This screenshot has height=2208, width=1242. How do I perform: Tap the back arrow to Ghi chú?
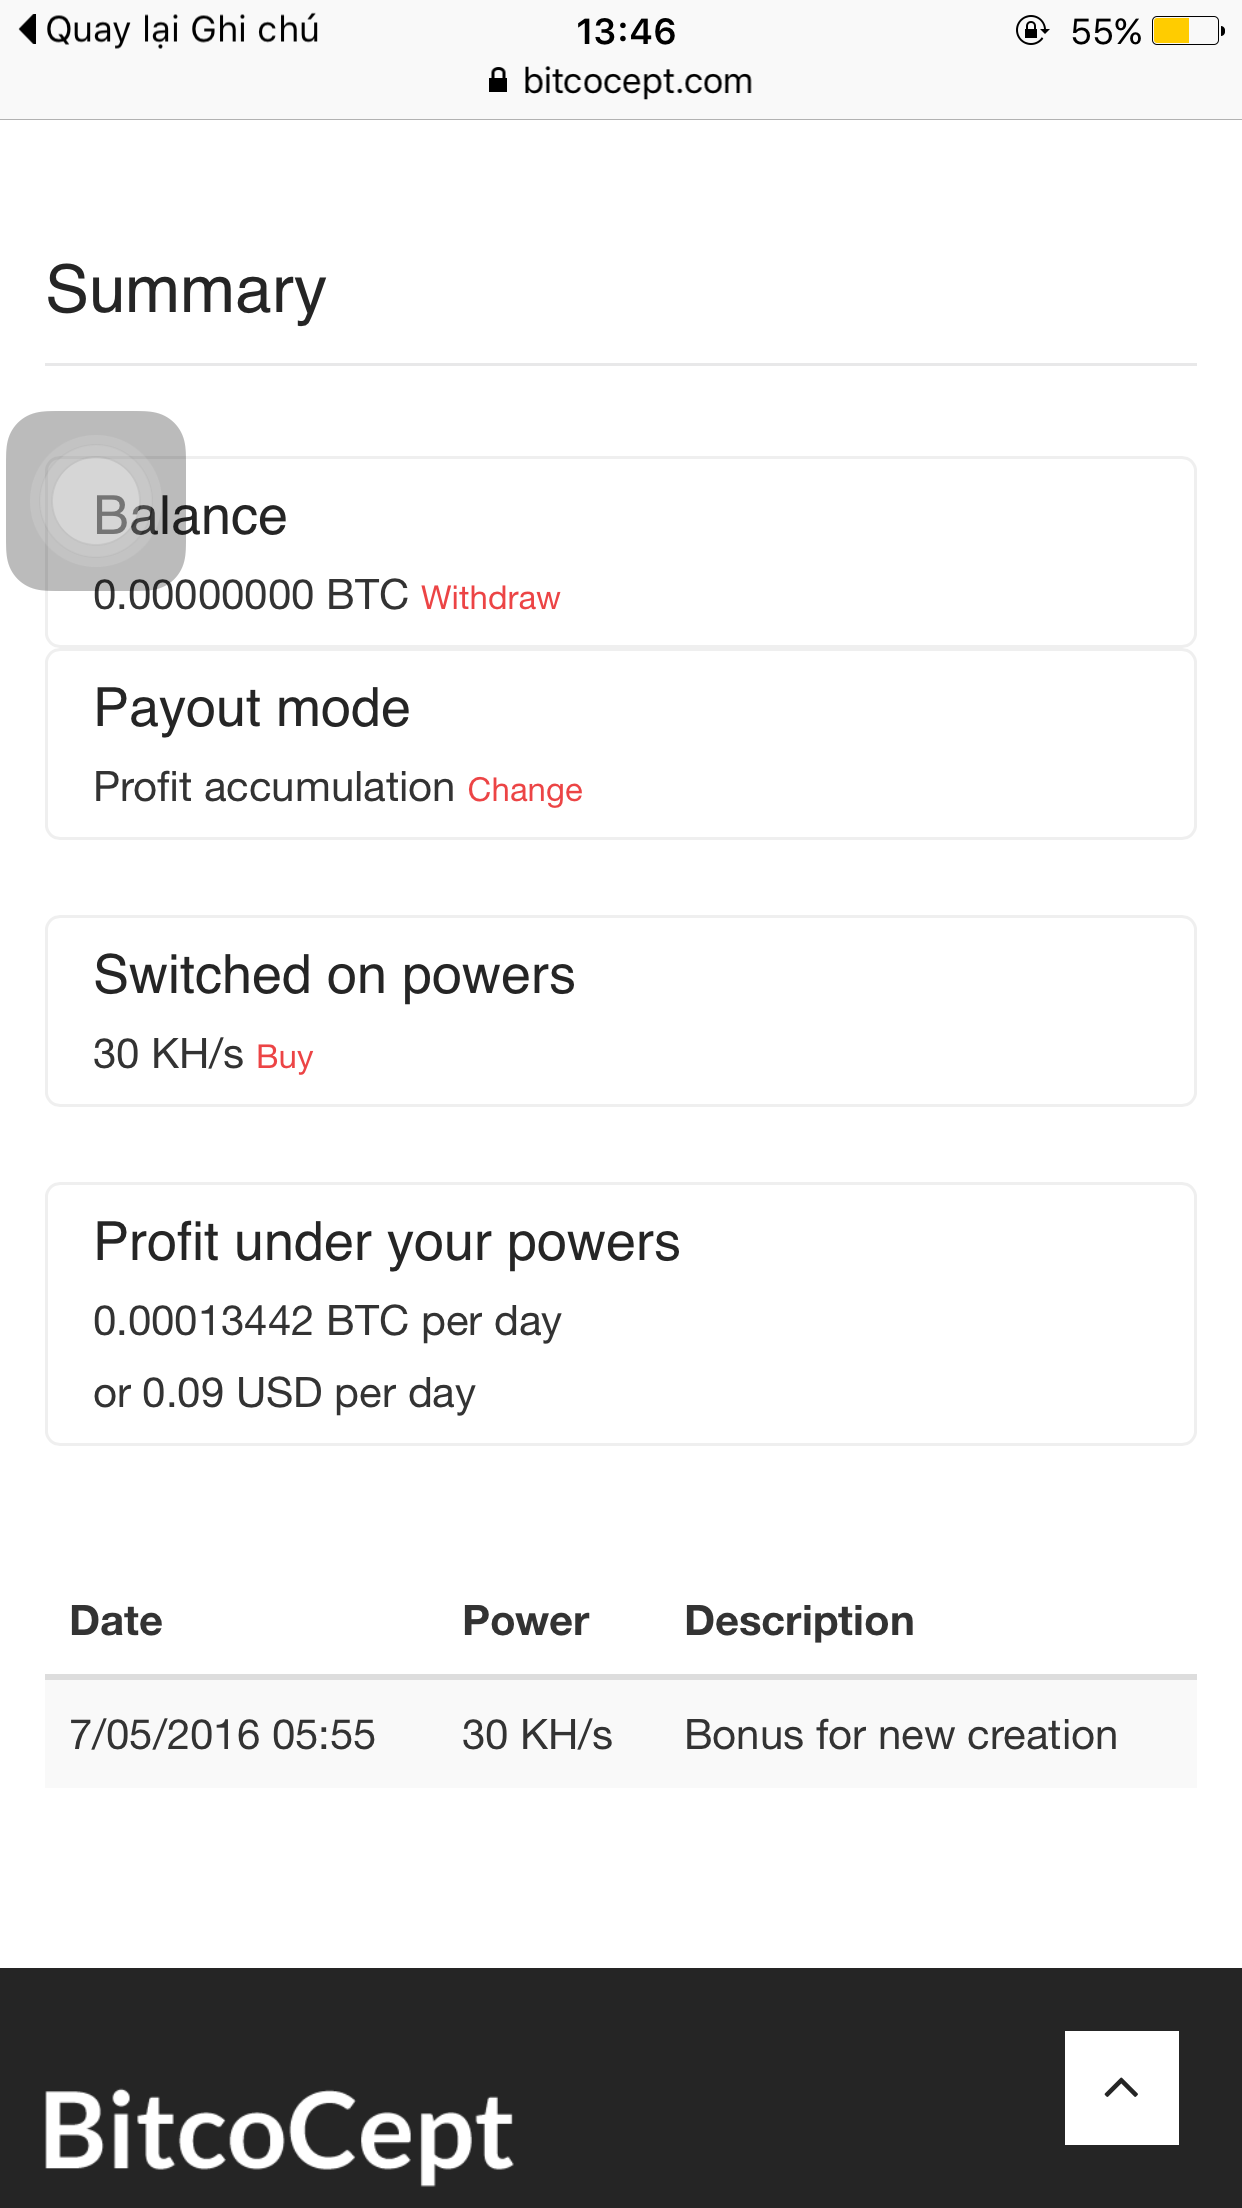pyautogui.click(x=28, y=30)
